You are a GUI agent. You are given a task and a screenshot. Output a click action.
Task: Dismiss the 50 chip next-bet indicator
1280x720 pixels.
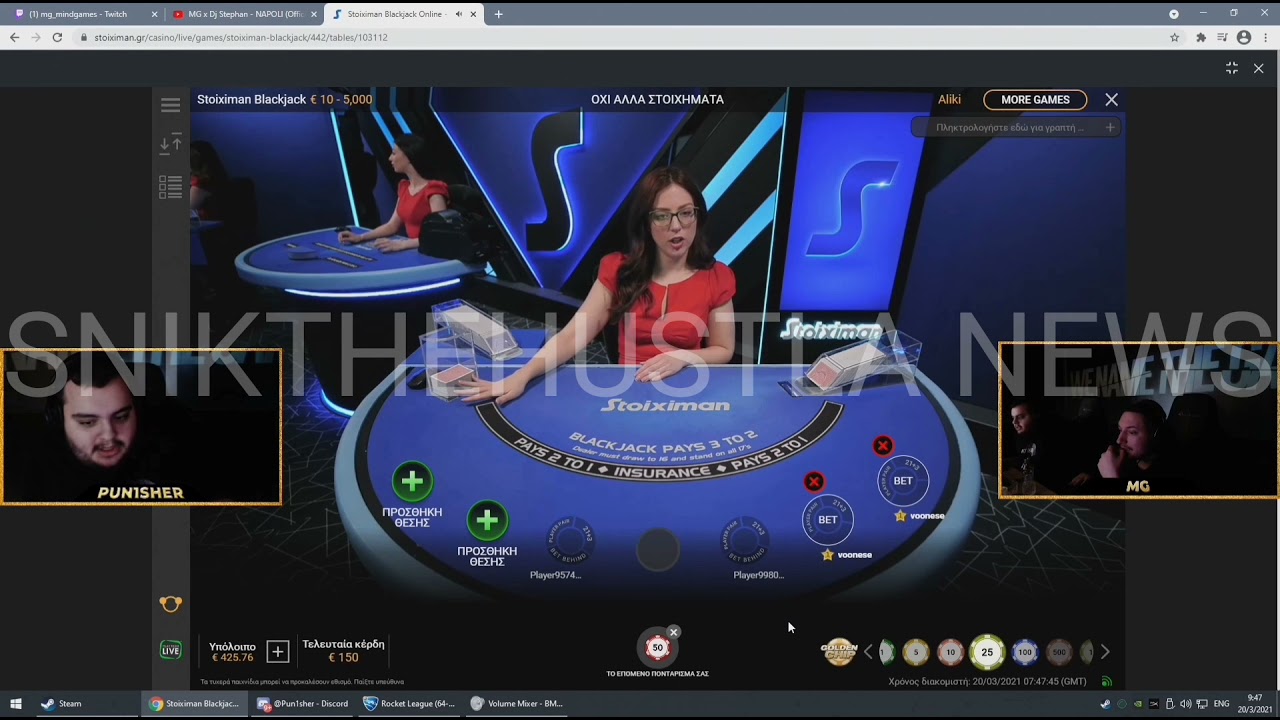click(674, 632)
